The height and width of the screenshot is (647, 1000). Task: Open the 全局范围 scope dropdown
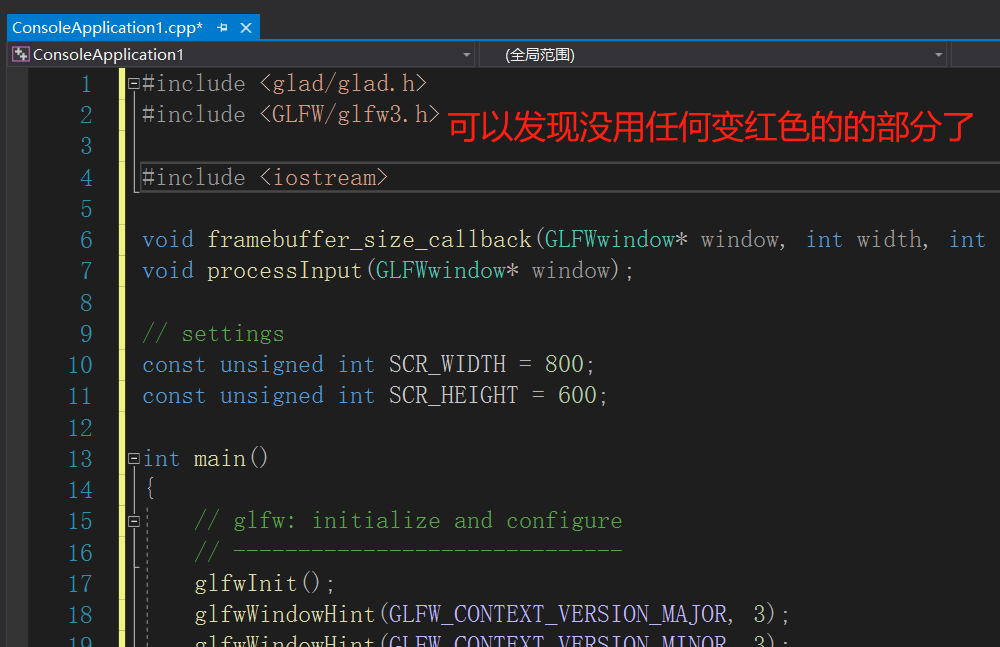tap(938, 55)
